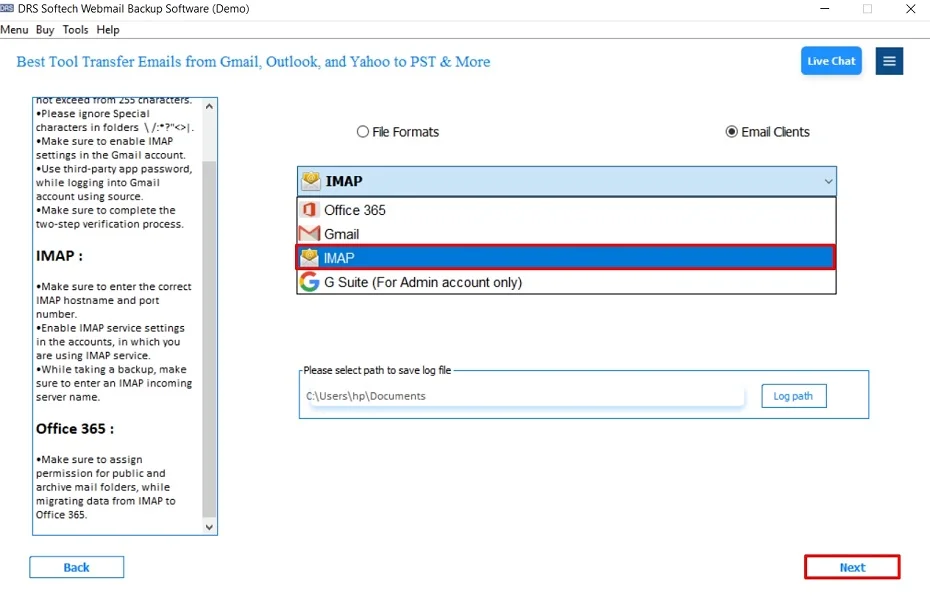Open the email client dropdown chevron
Image resolution: width=930 pixels, height=600 pixels.
[x=827, y=181]
